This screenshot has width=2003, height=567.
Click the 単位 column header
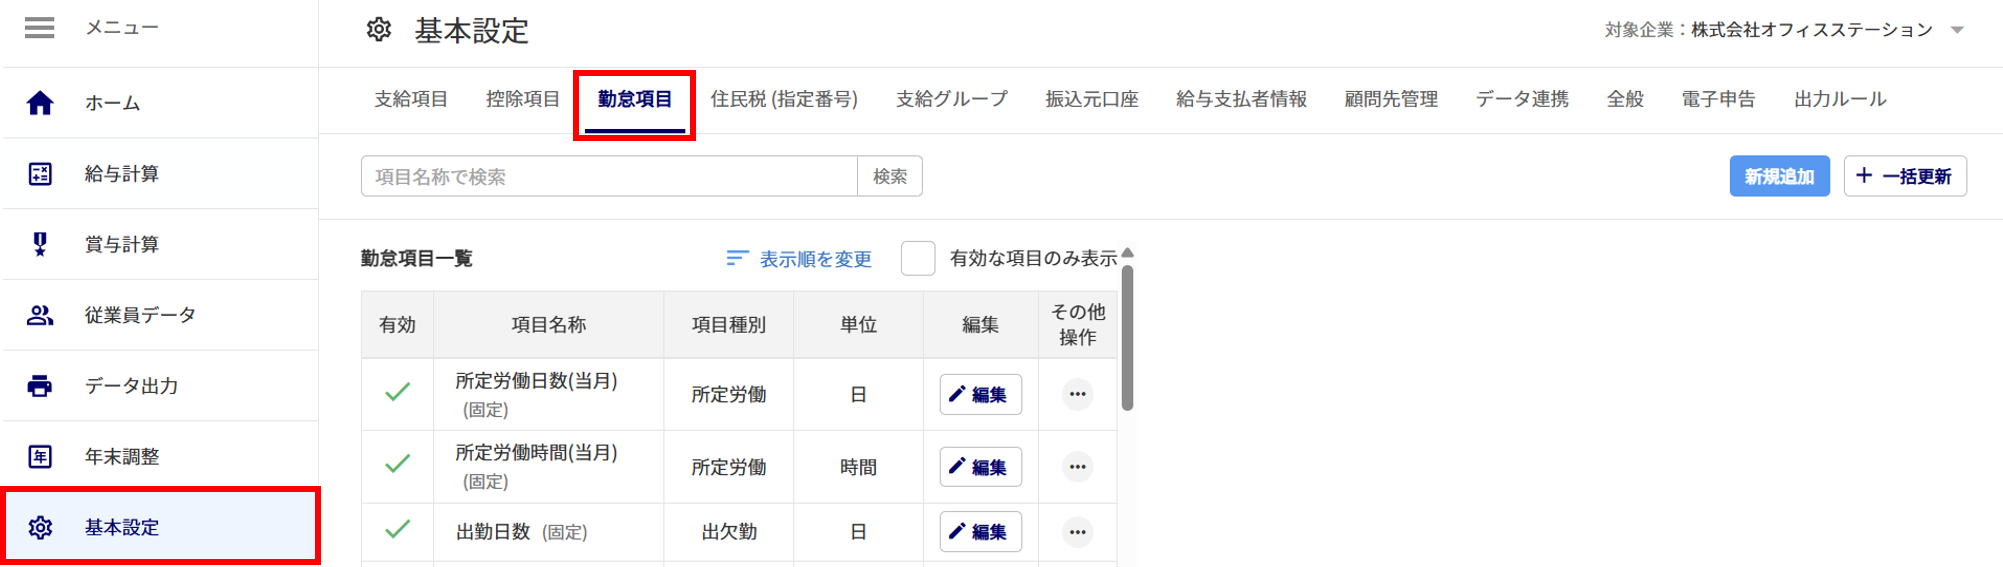coord(858,325)
